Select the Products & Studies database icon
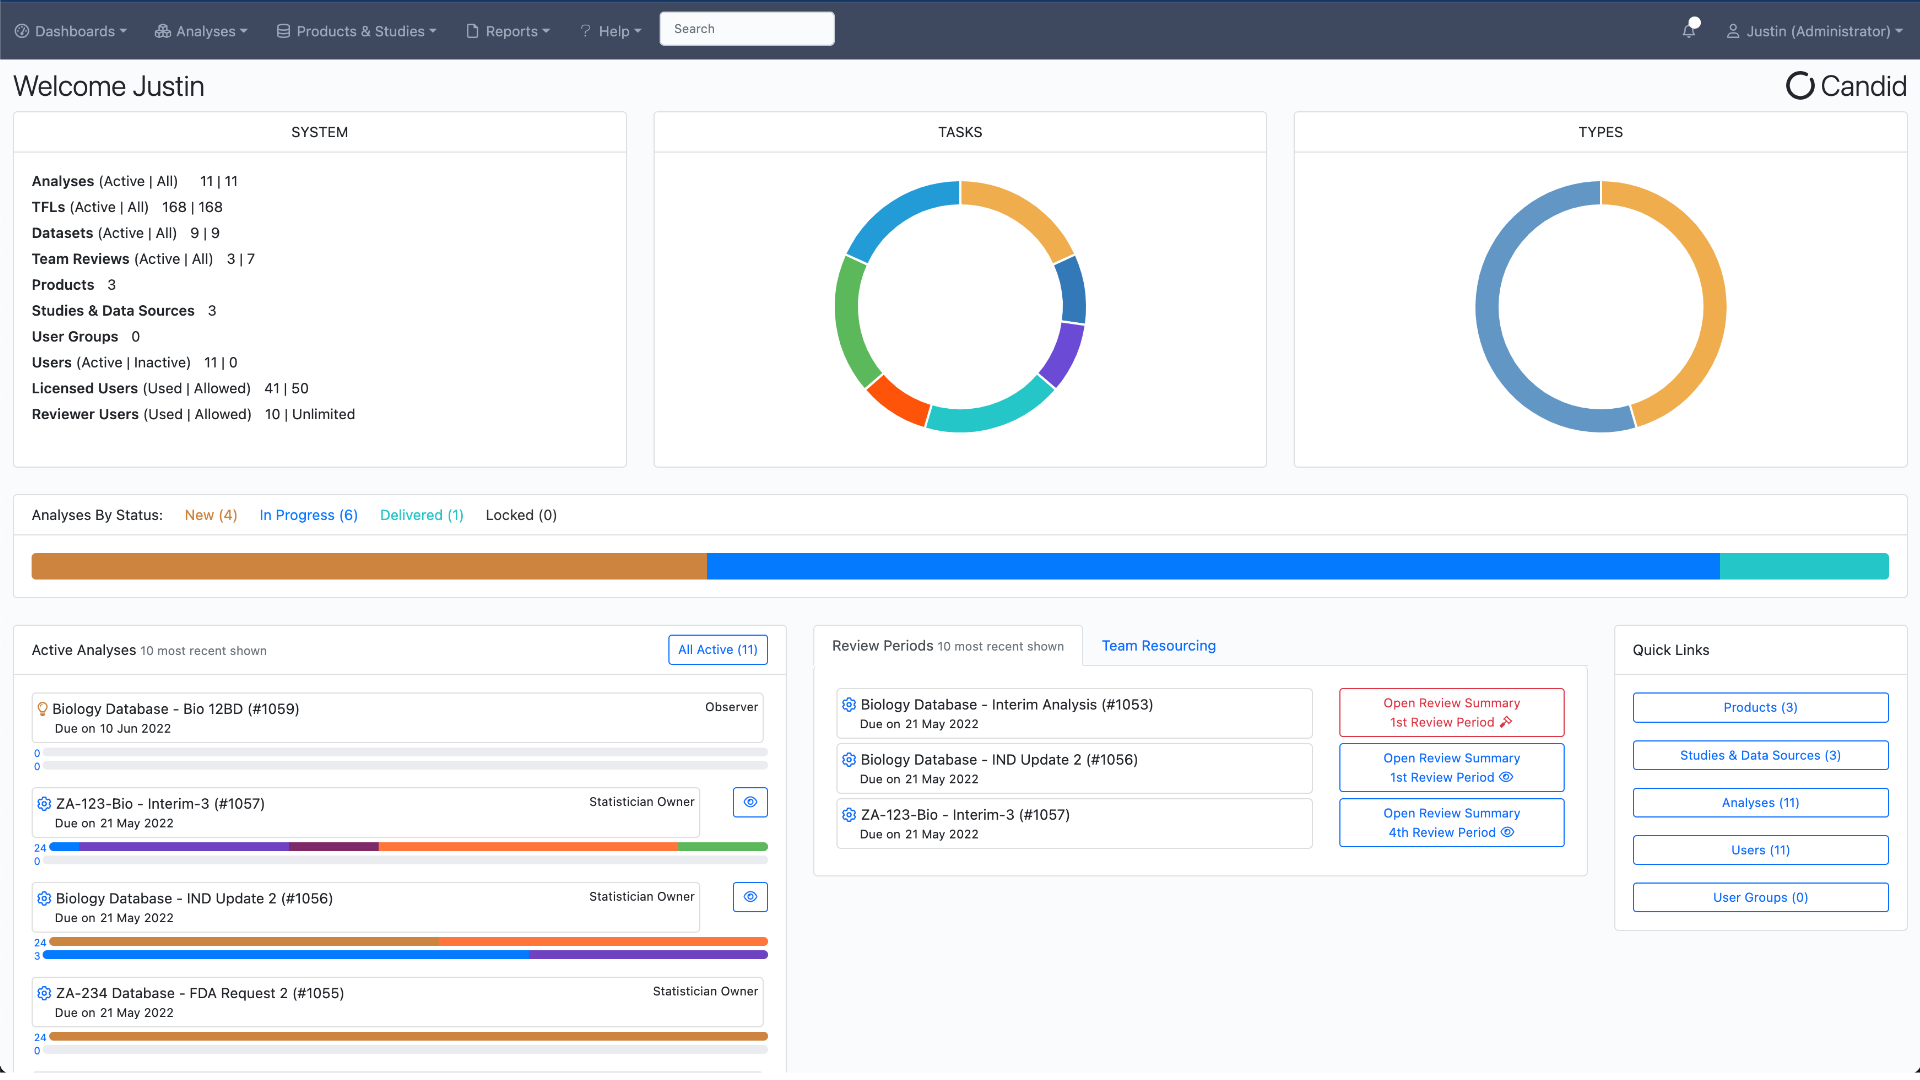 283,30
